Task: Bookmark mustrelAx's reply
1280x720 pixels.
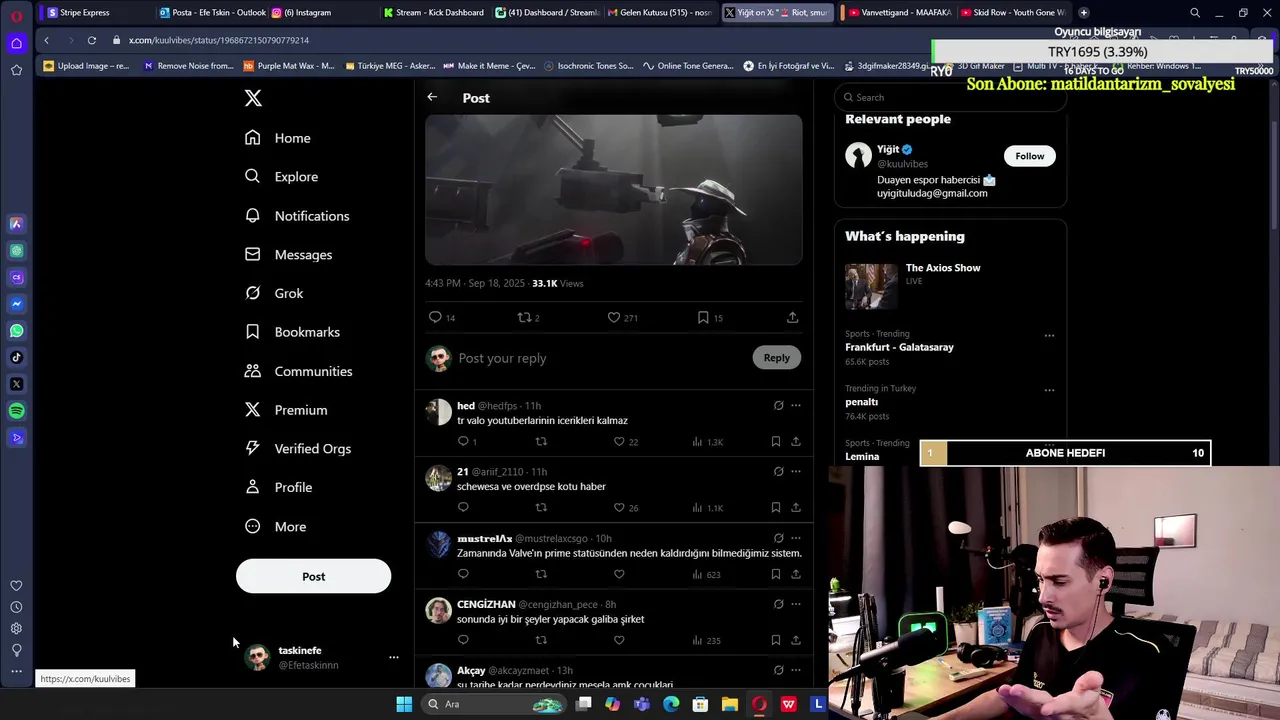Action: coord(775,574)
